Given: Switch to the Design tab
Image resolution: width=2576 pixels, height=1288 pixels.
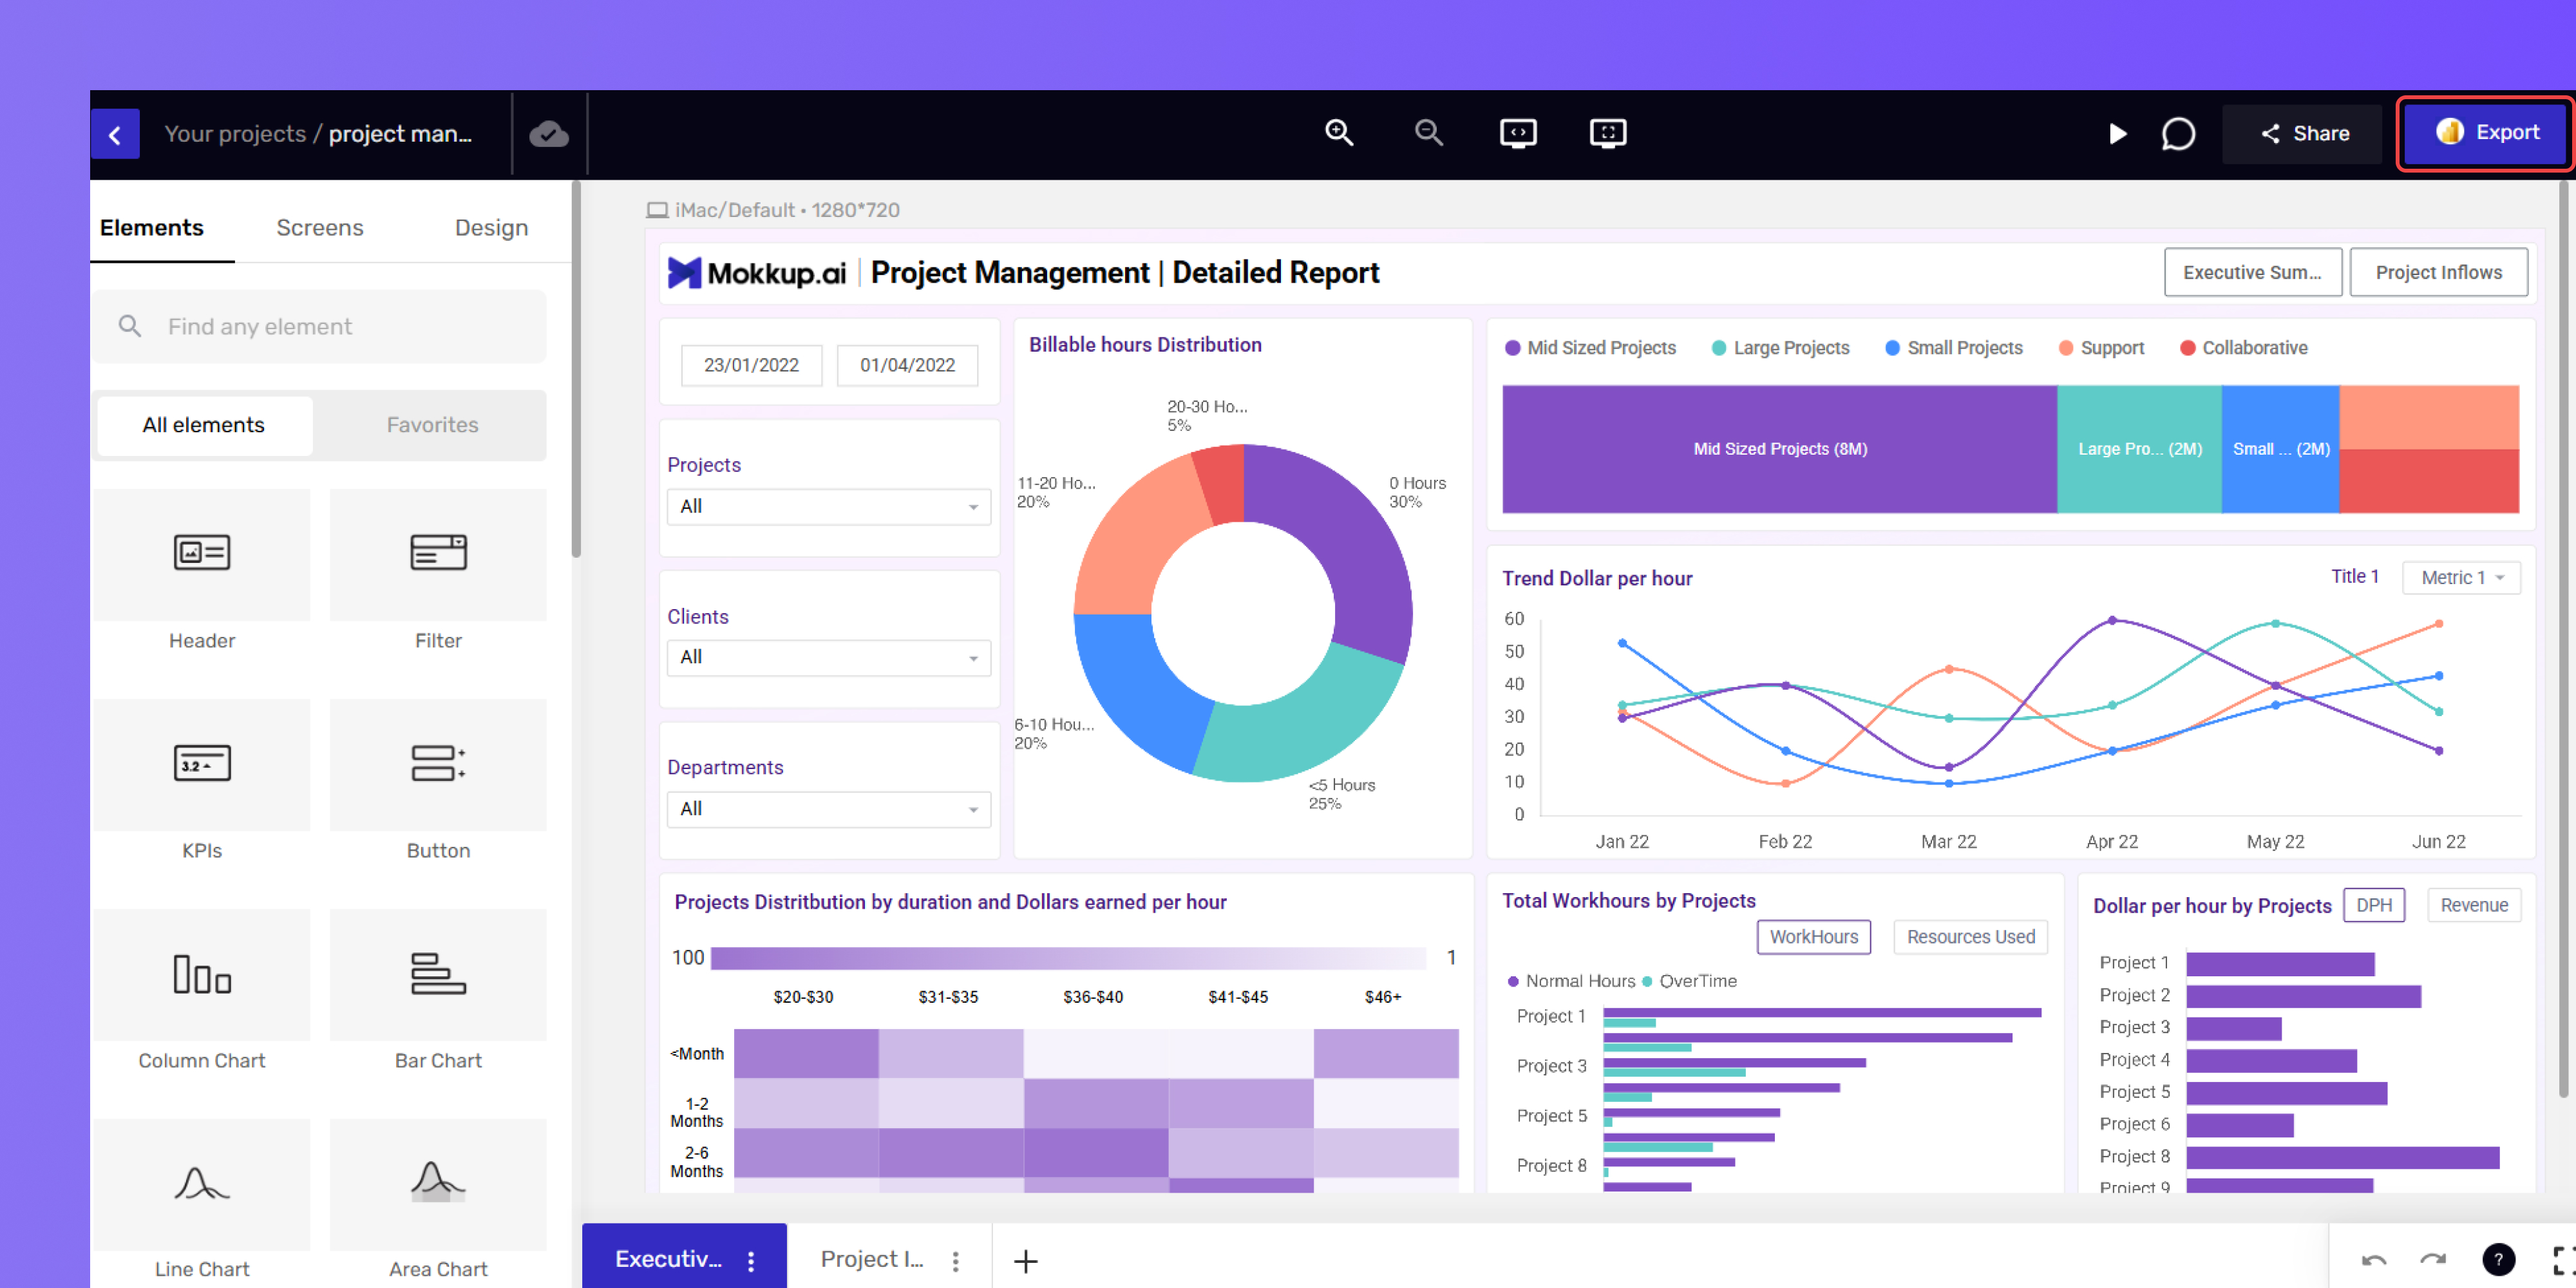Looking at the screenshot, I should [491, 228].
